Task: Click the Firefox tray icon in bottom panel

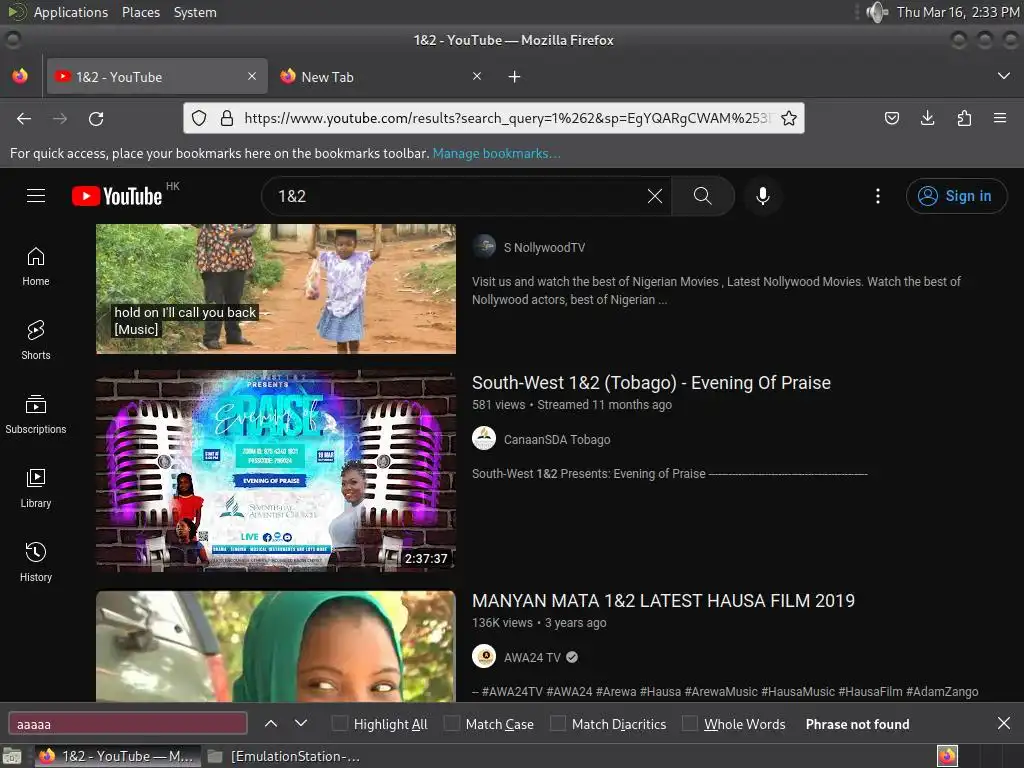Action: click(948, 756)
